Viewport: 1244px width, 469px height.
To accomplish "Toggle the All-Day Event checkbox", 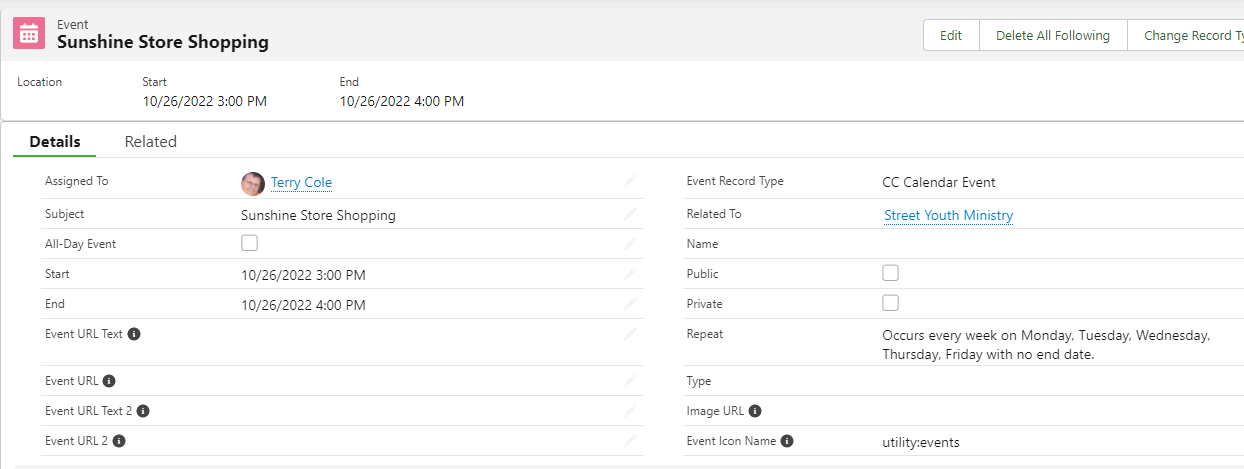I will coord(250,243).
